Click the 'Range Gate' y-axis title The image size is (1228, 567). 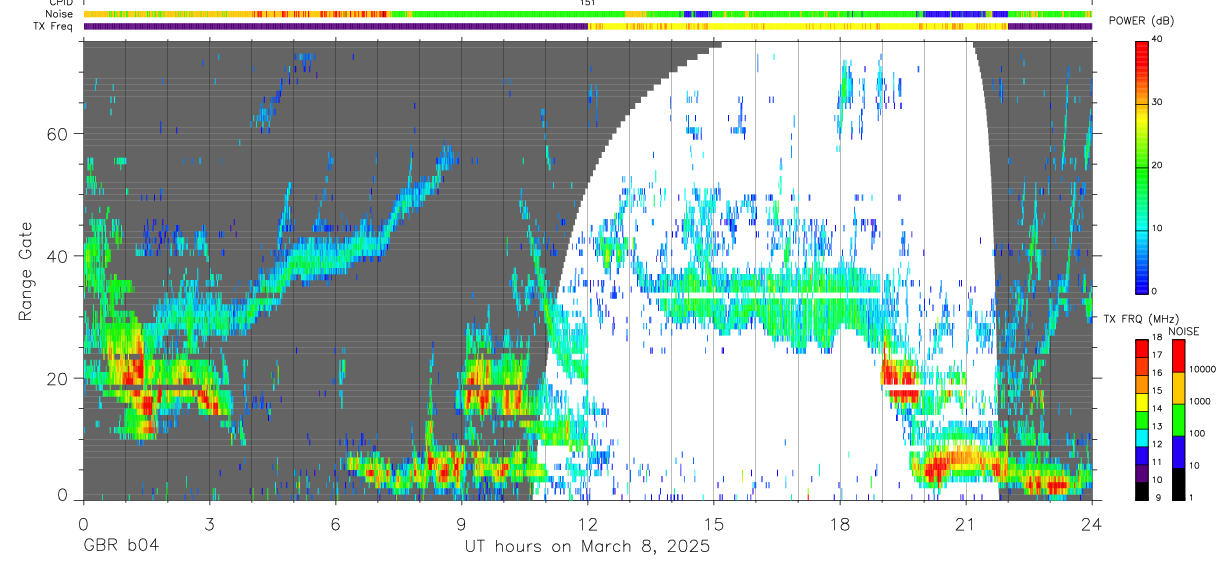tap(25, 271)
